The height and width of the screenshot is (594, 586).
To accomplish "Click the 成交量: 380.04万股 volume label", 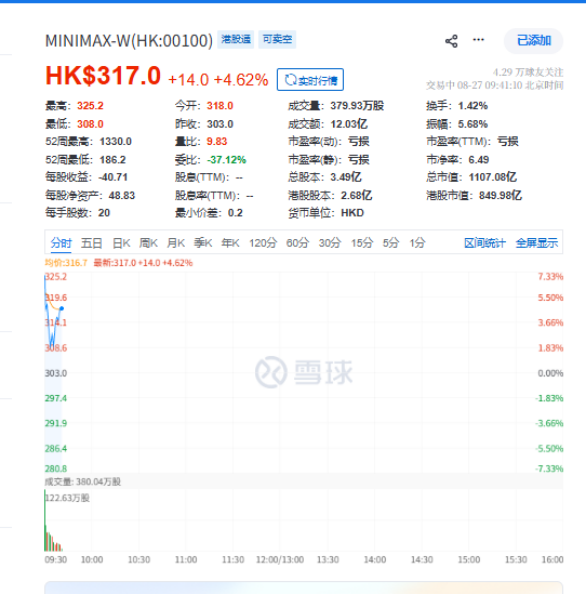I will 83,482.
